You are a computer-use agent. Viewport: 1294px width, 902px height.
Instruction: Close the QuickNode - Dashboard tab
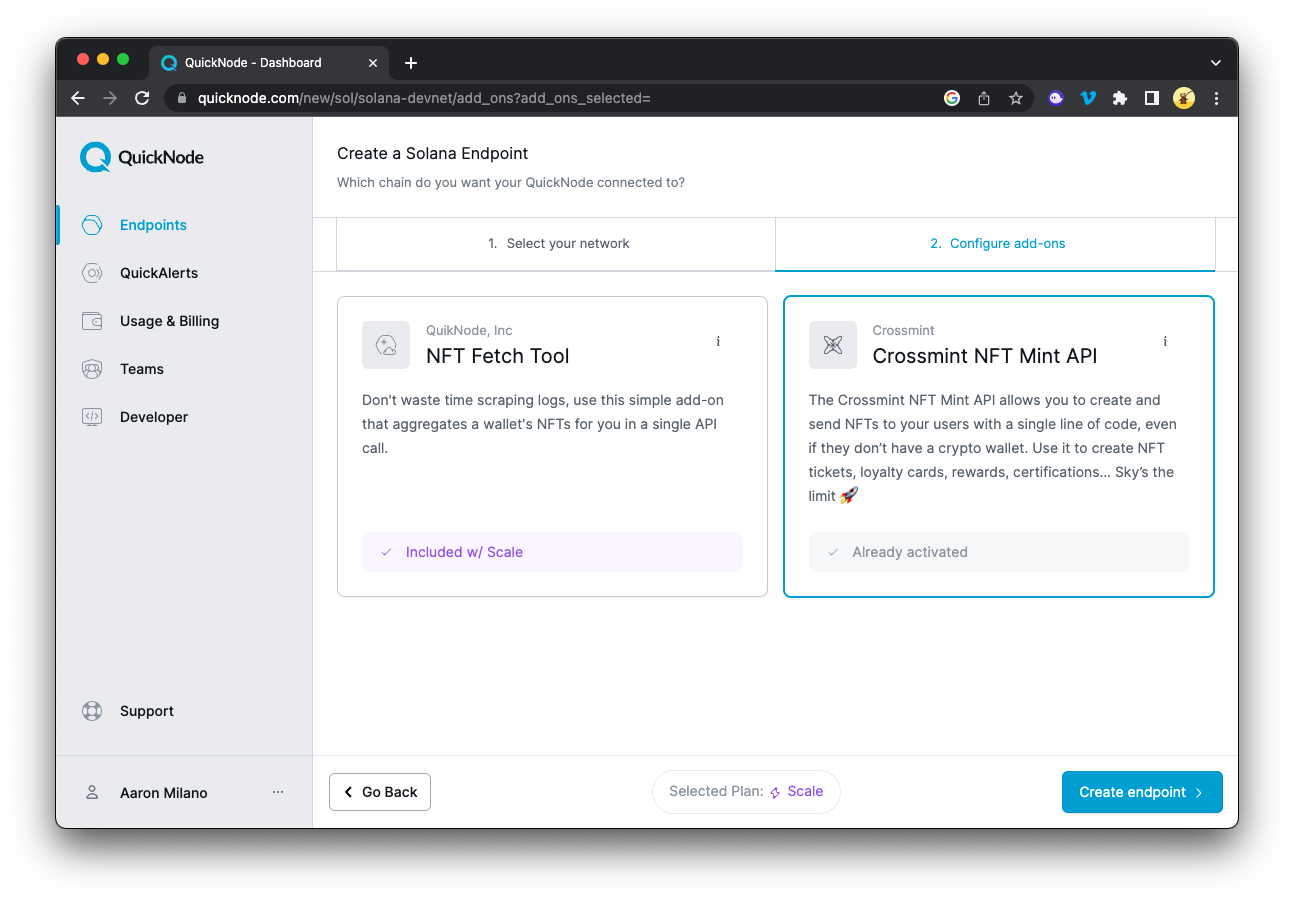(x=373, y=63)
